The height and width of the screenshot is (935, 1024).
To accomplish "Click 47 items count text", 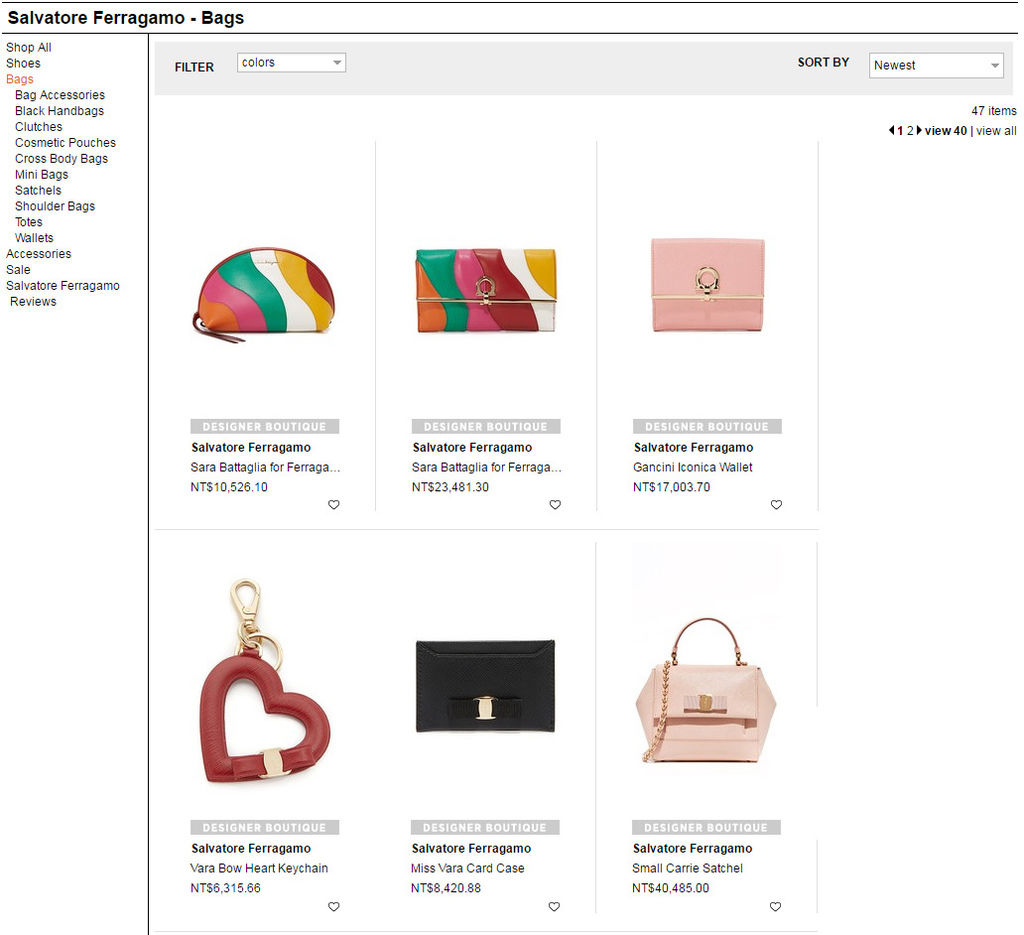I will coord(993,111).
